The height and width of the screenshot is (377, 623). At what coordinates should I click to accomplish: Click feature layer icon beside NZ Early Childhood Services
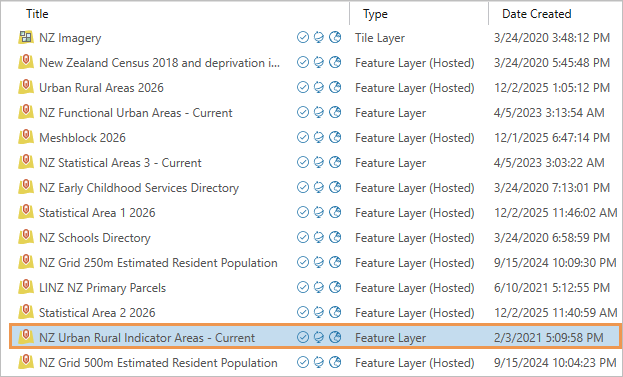[26, 188]
